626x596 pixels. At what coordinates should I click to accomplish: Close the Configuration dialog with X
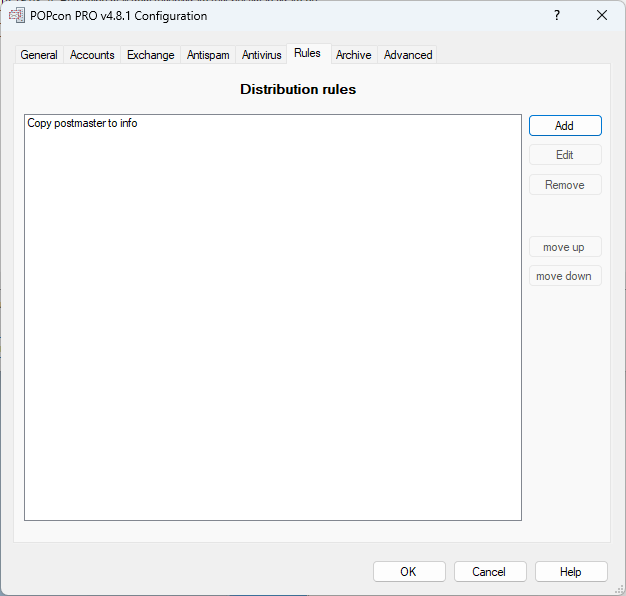point(602,16)
